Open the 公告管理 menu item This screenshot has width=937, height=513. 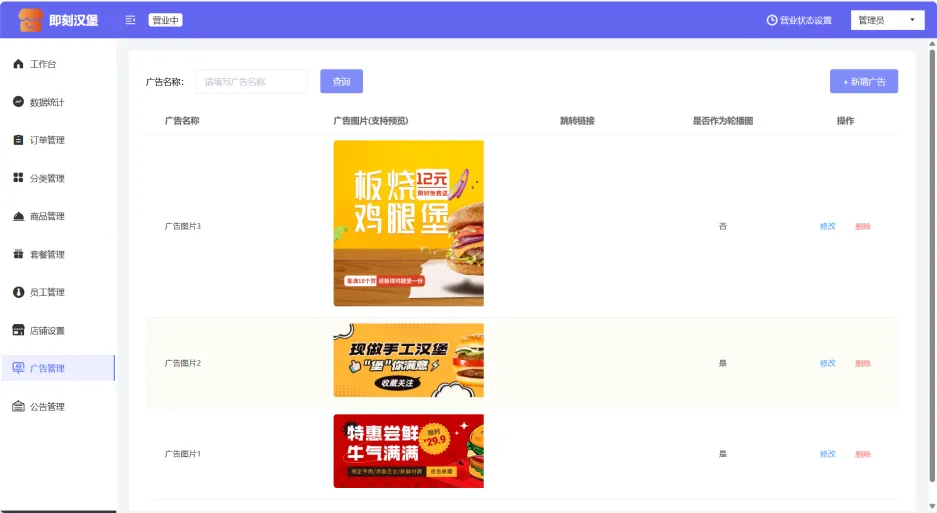47,407
